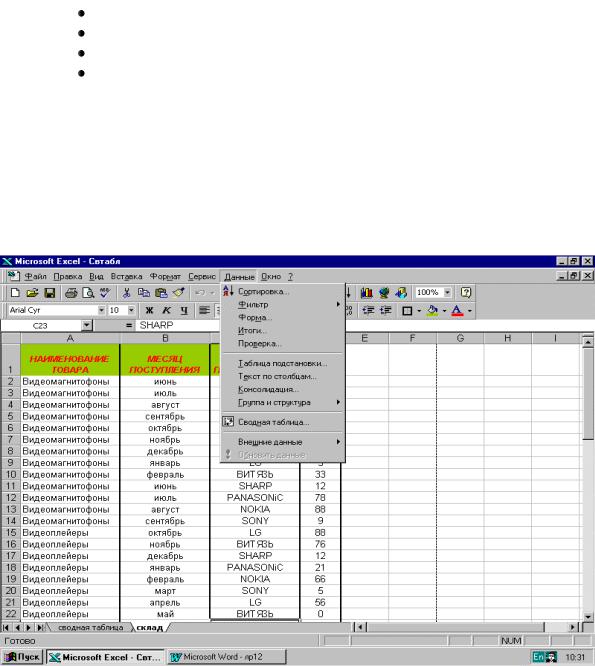This screenshot has height=666, width=595.
Task: Open the Вставка menu
Action: point(127,277)
